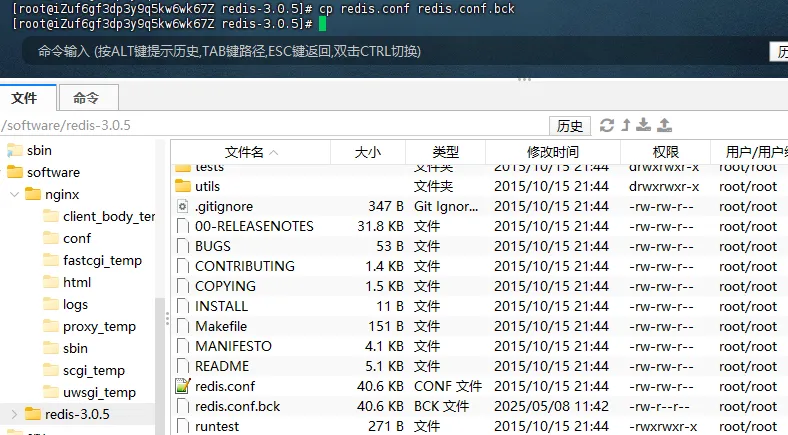Switch to the 文件 tab
This screenshot has height=435, width=788.
click(x=24, y=98)
